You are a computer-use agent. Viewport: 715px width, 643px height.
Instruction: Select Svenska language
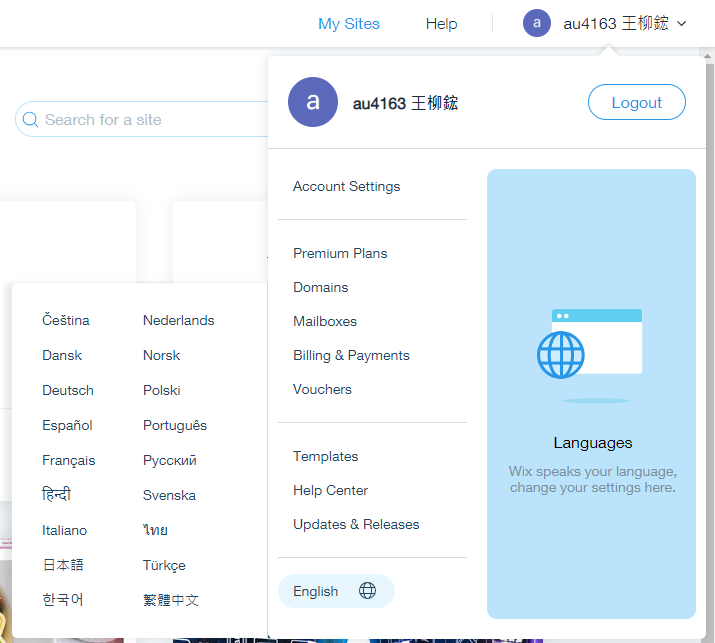coord(169,495)
